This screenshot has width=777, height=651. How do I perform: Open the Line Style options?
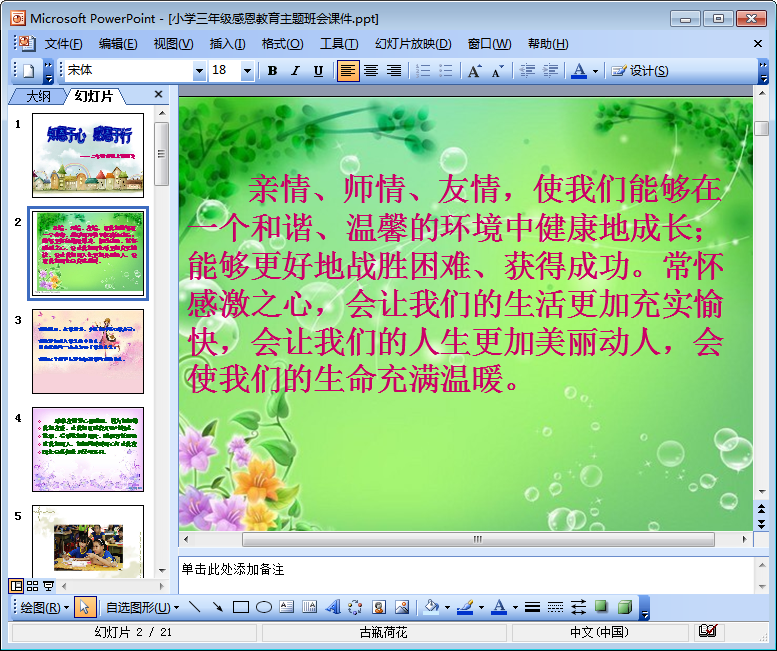(x=532, y=607)
